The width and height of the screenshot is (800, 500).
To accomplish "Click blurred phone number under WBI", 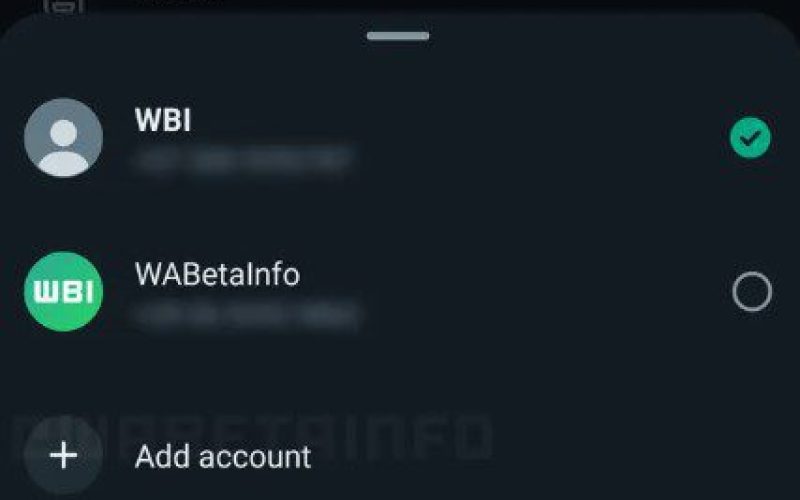I will (242, 159).
